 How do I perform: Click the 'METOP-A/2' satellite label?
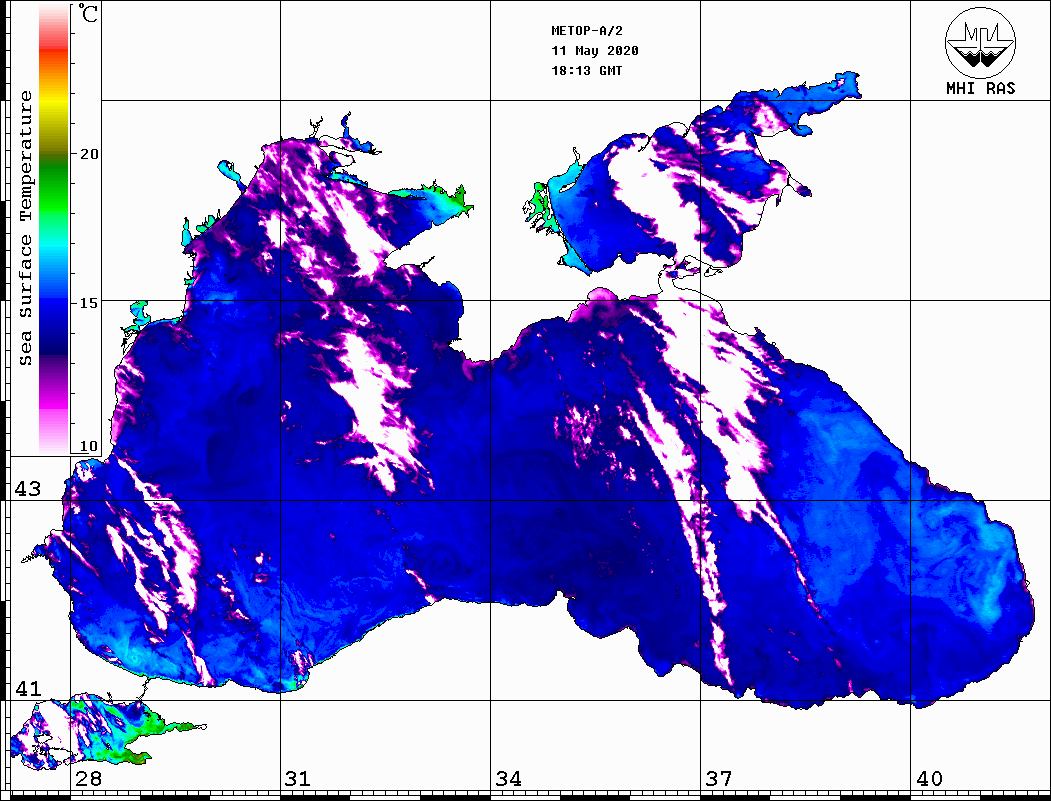[x=587, y=31]
